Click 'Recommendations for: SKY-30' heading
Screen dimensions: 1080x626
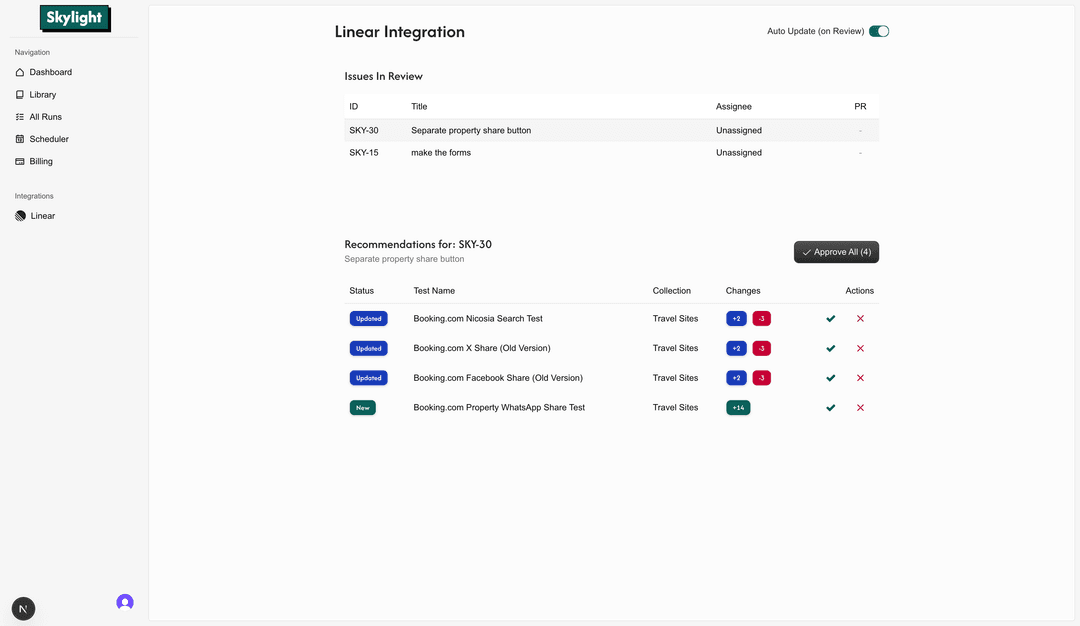pyautogui.click(x=418, y=244)
